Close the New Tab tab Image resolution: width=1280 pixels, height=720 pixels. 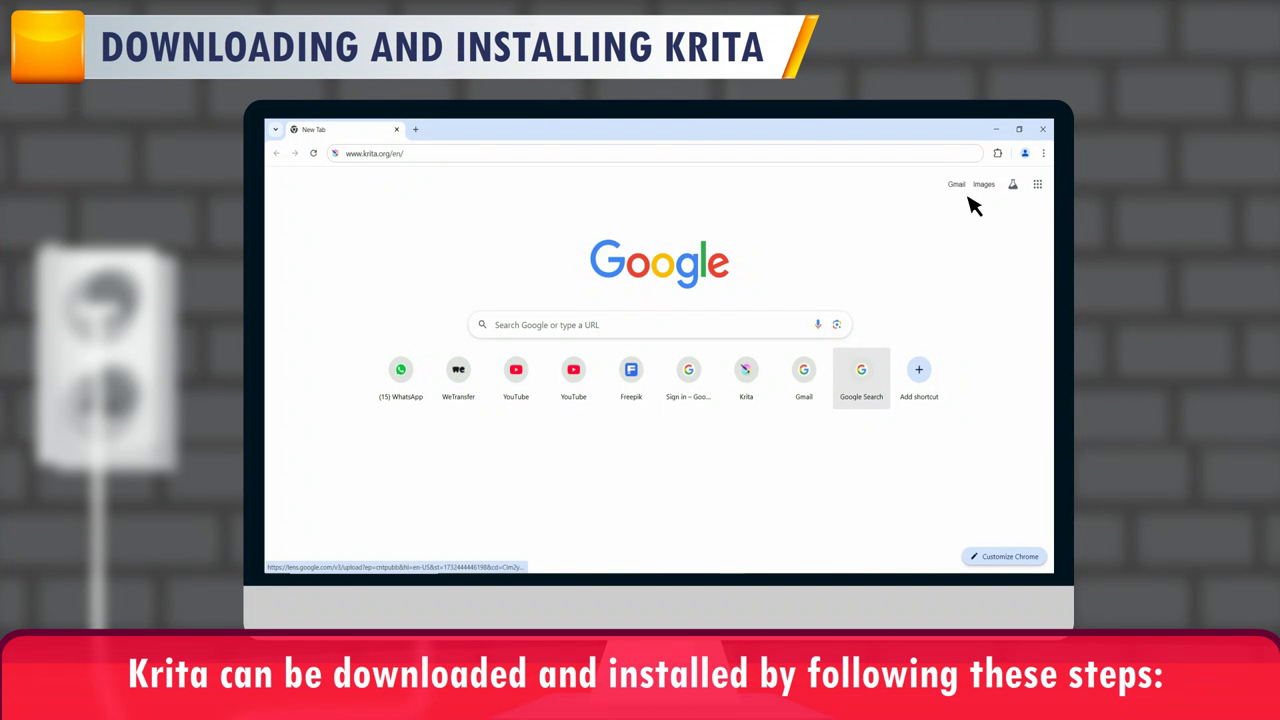point(397,129)
